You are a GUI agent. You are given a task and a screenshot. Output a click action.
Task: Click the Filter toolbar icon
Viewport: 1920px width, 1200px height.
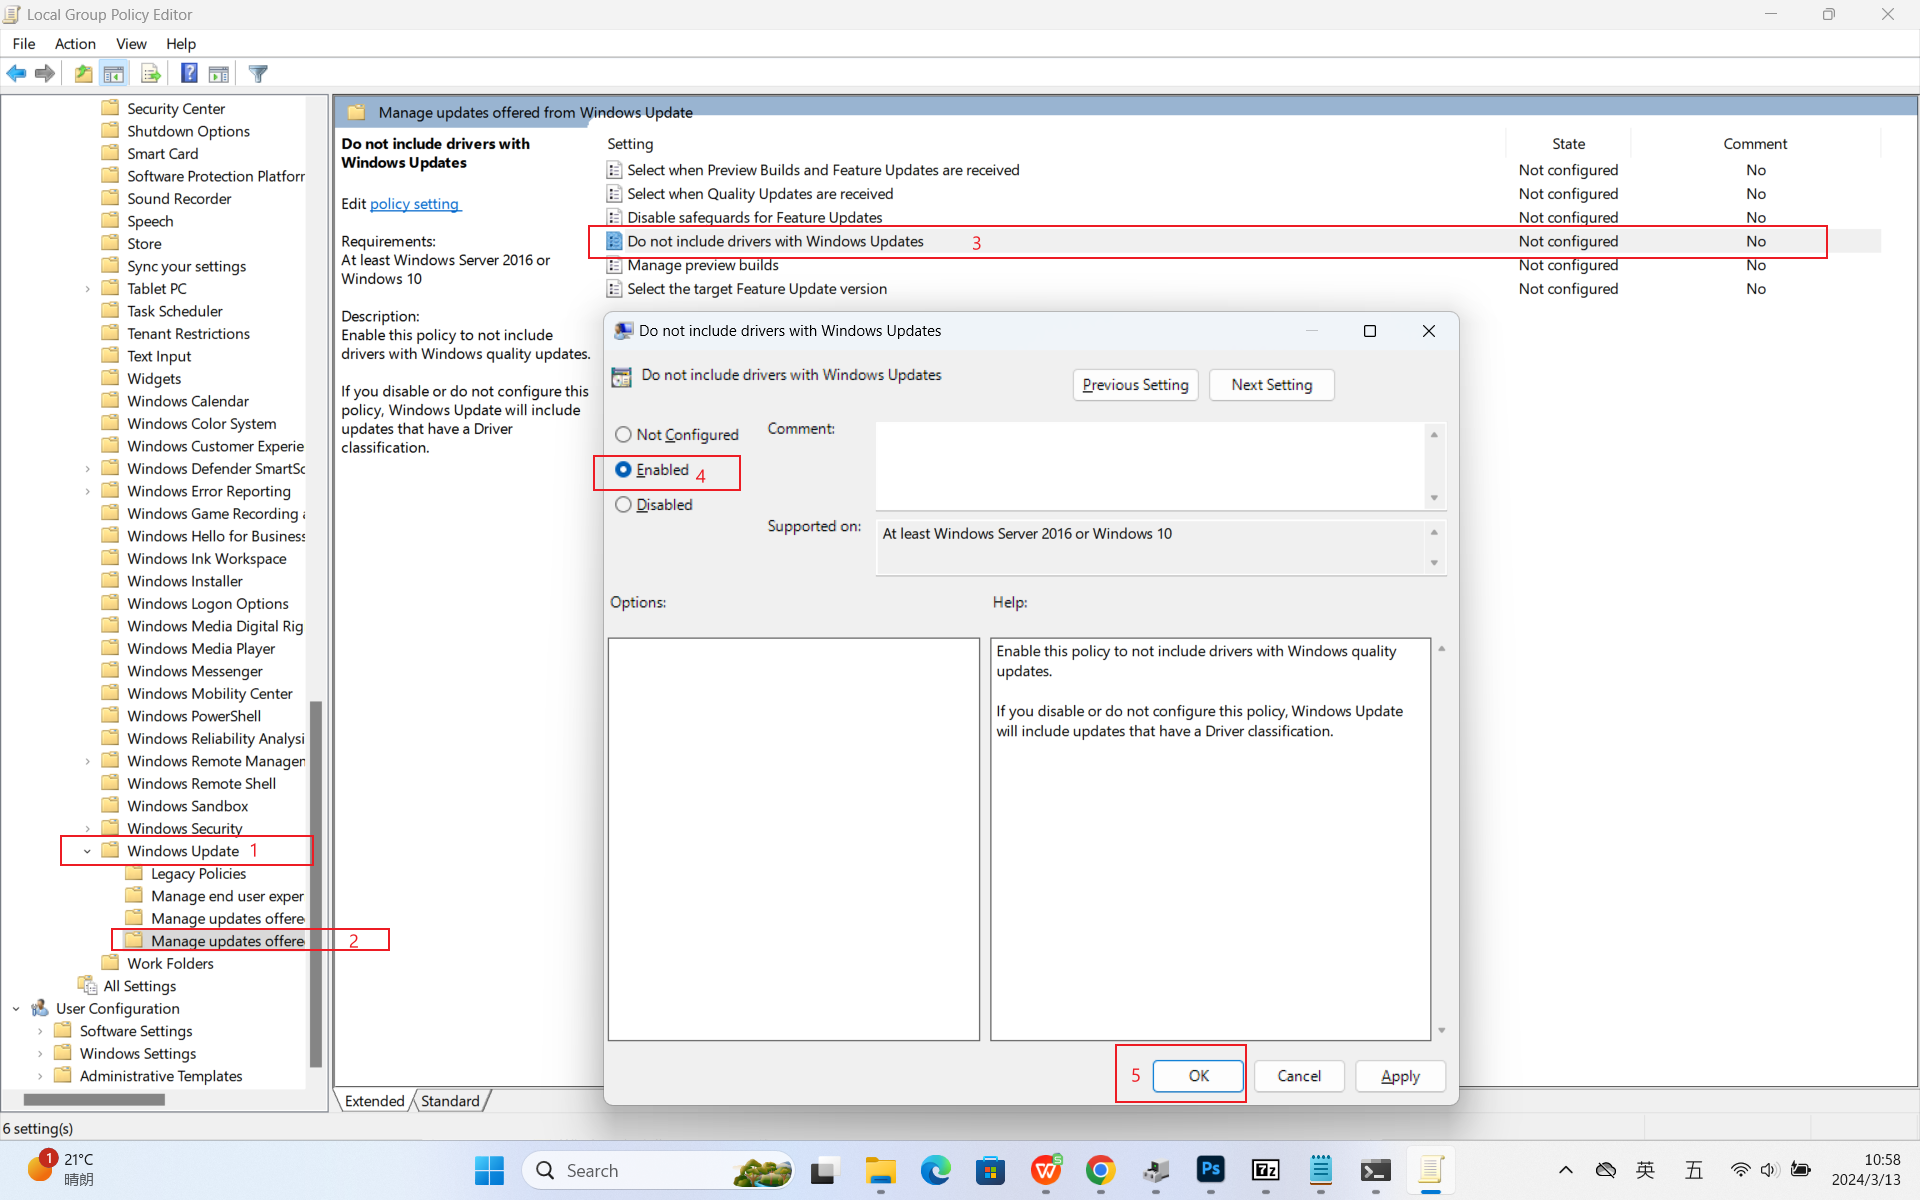(258, 73)
